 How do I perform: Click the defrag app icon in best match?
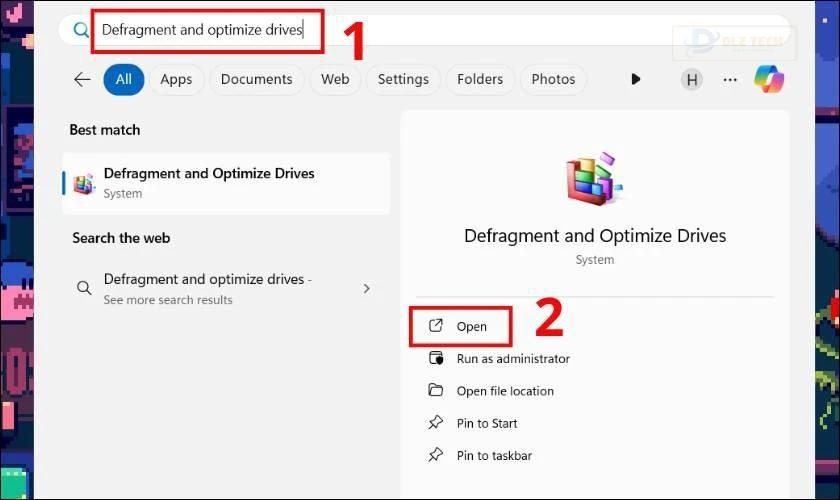pyautogui.click(x=84, y=184)
